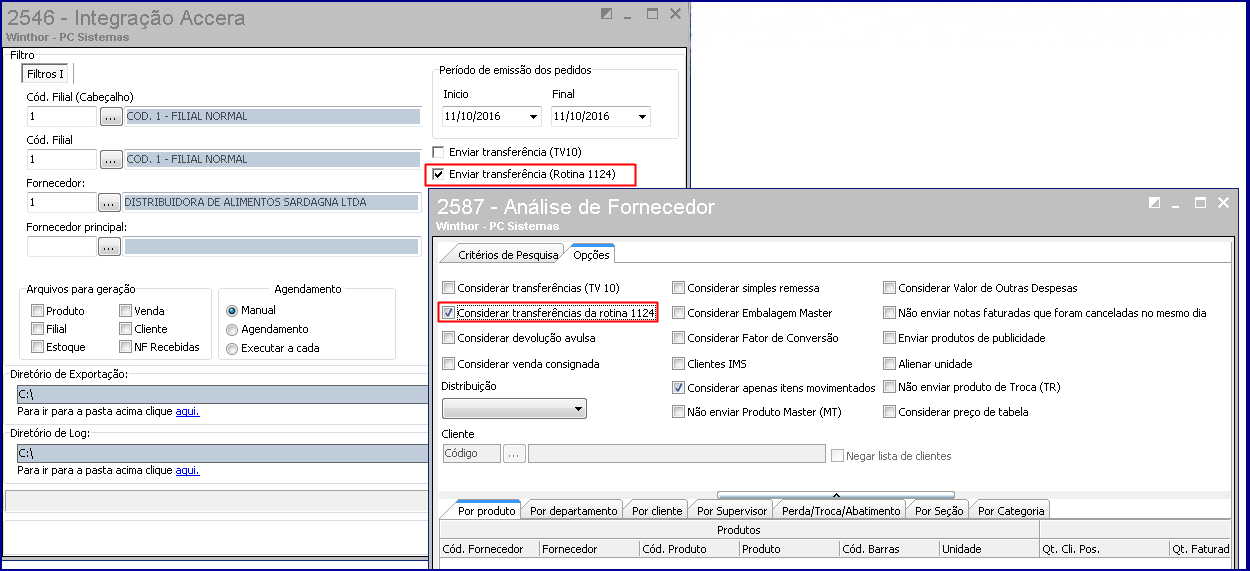Screen dimensions: 1250x571
Task: Click the Cliente Código input field
Action: click(x=472, y=454)
